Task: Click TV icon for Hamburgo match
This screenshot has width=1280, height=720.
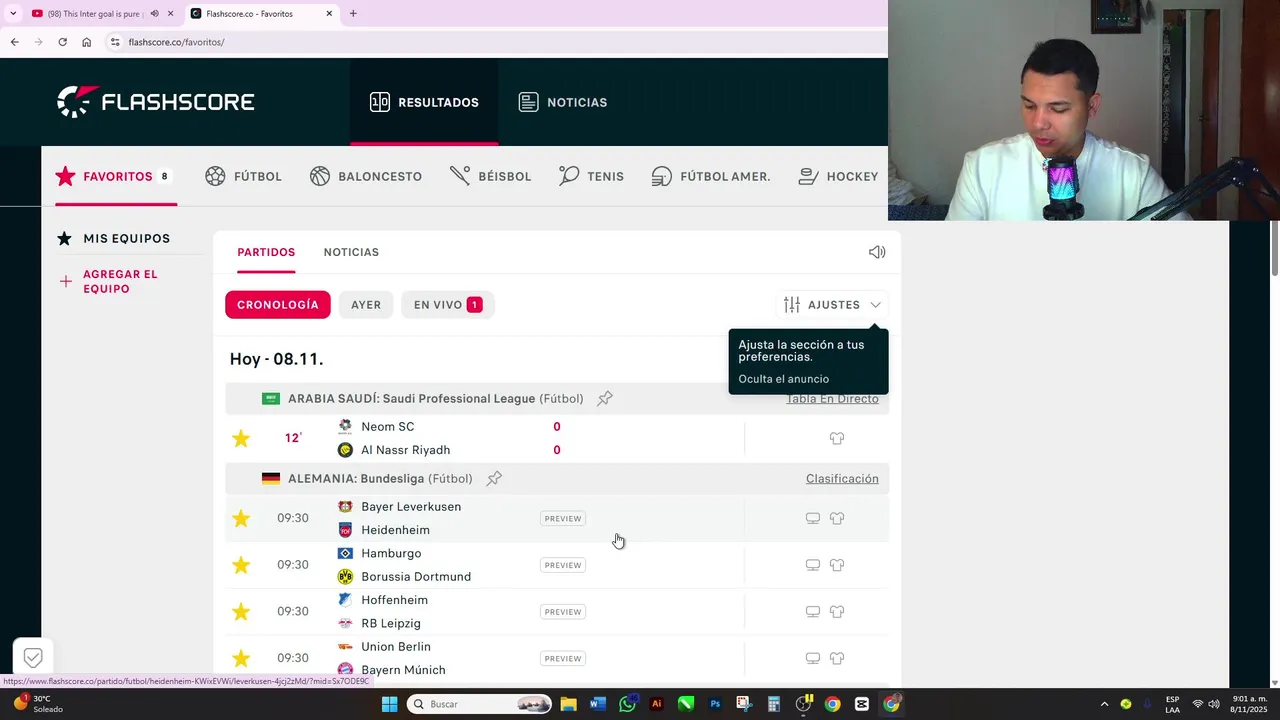Action: [x=813, y=565]
